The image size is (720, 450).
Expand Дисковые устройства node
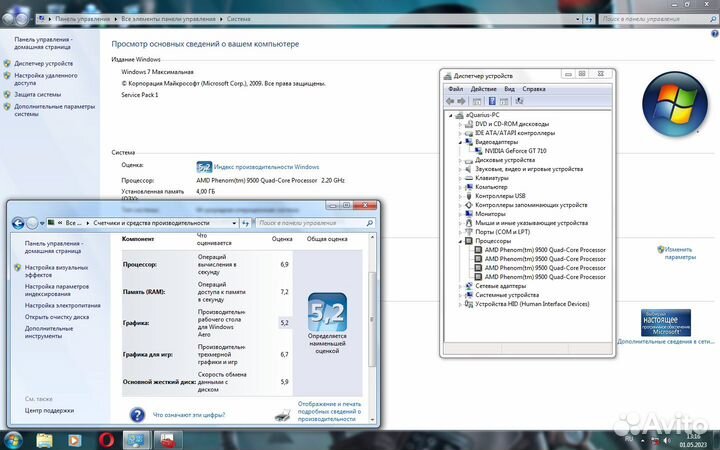click(460, 160)
